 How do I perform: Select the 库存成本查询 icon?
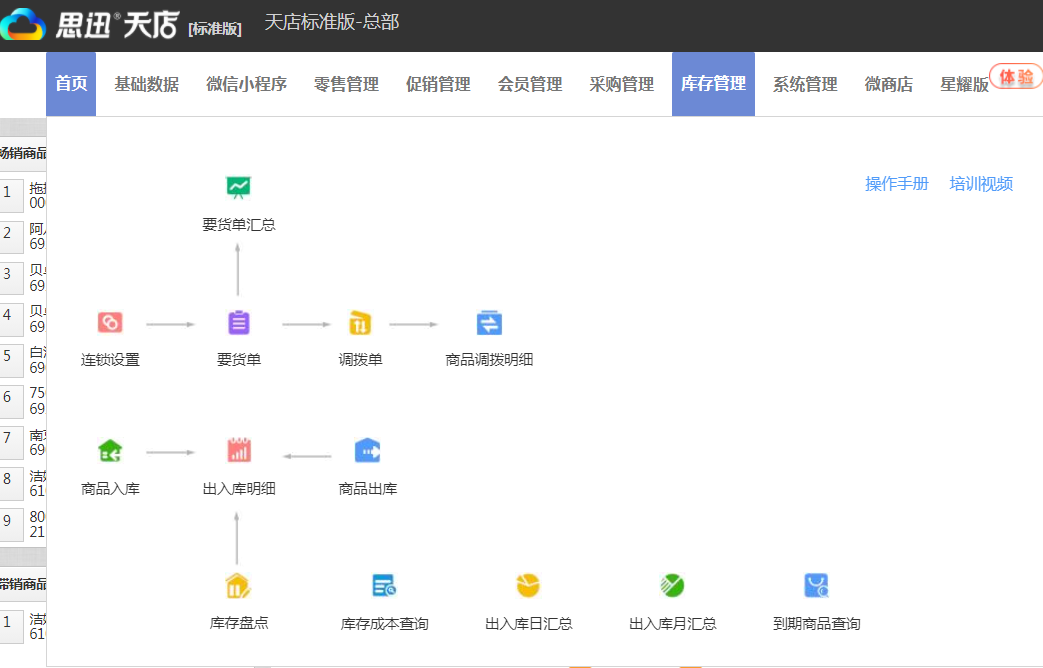point(383,585)
